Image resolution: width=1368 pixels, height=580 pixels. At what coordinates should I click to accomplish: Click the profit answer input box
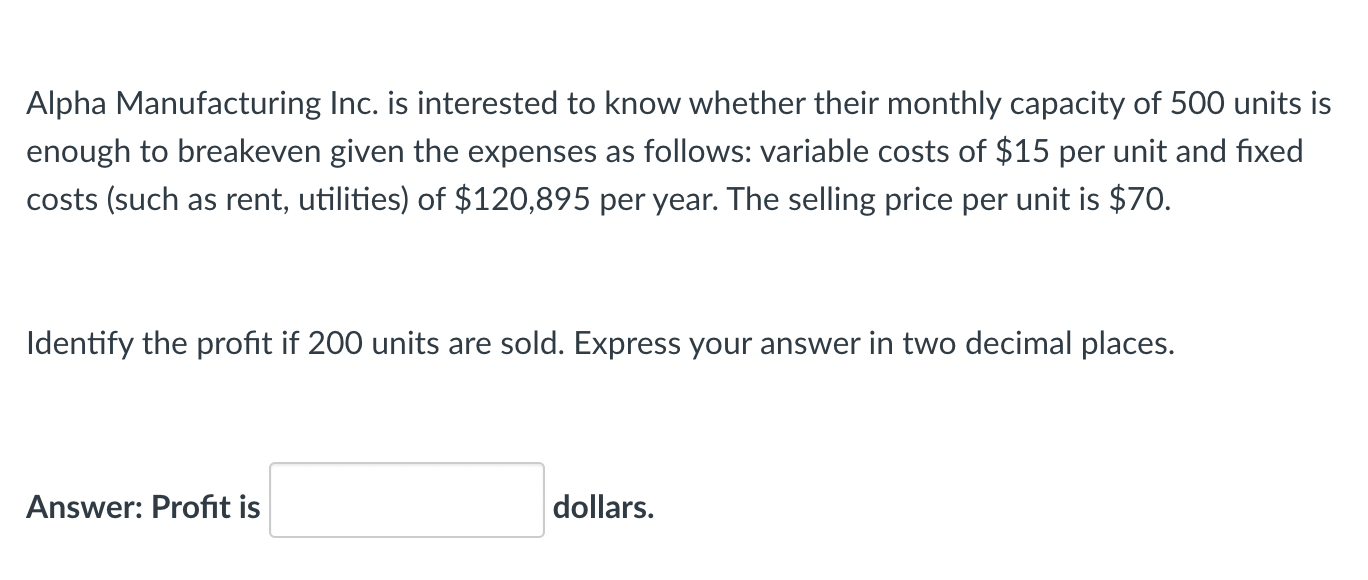[x=407, y=500]
